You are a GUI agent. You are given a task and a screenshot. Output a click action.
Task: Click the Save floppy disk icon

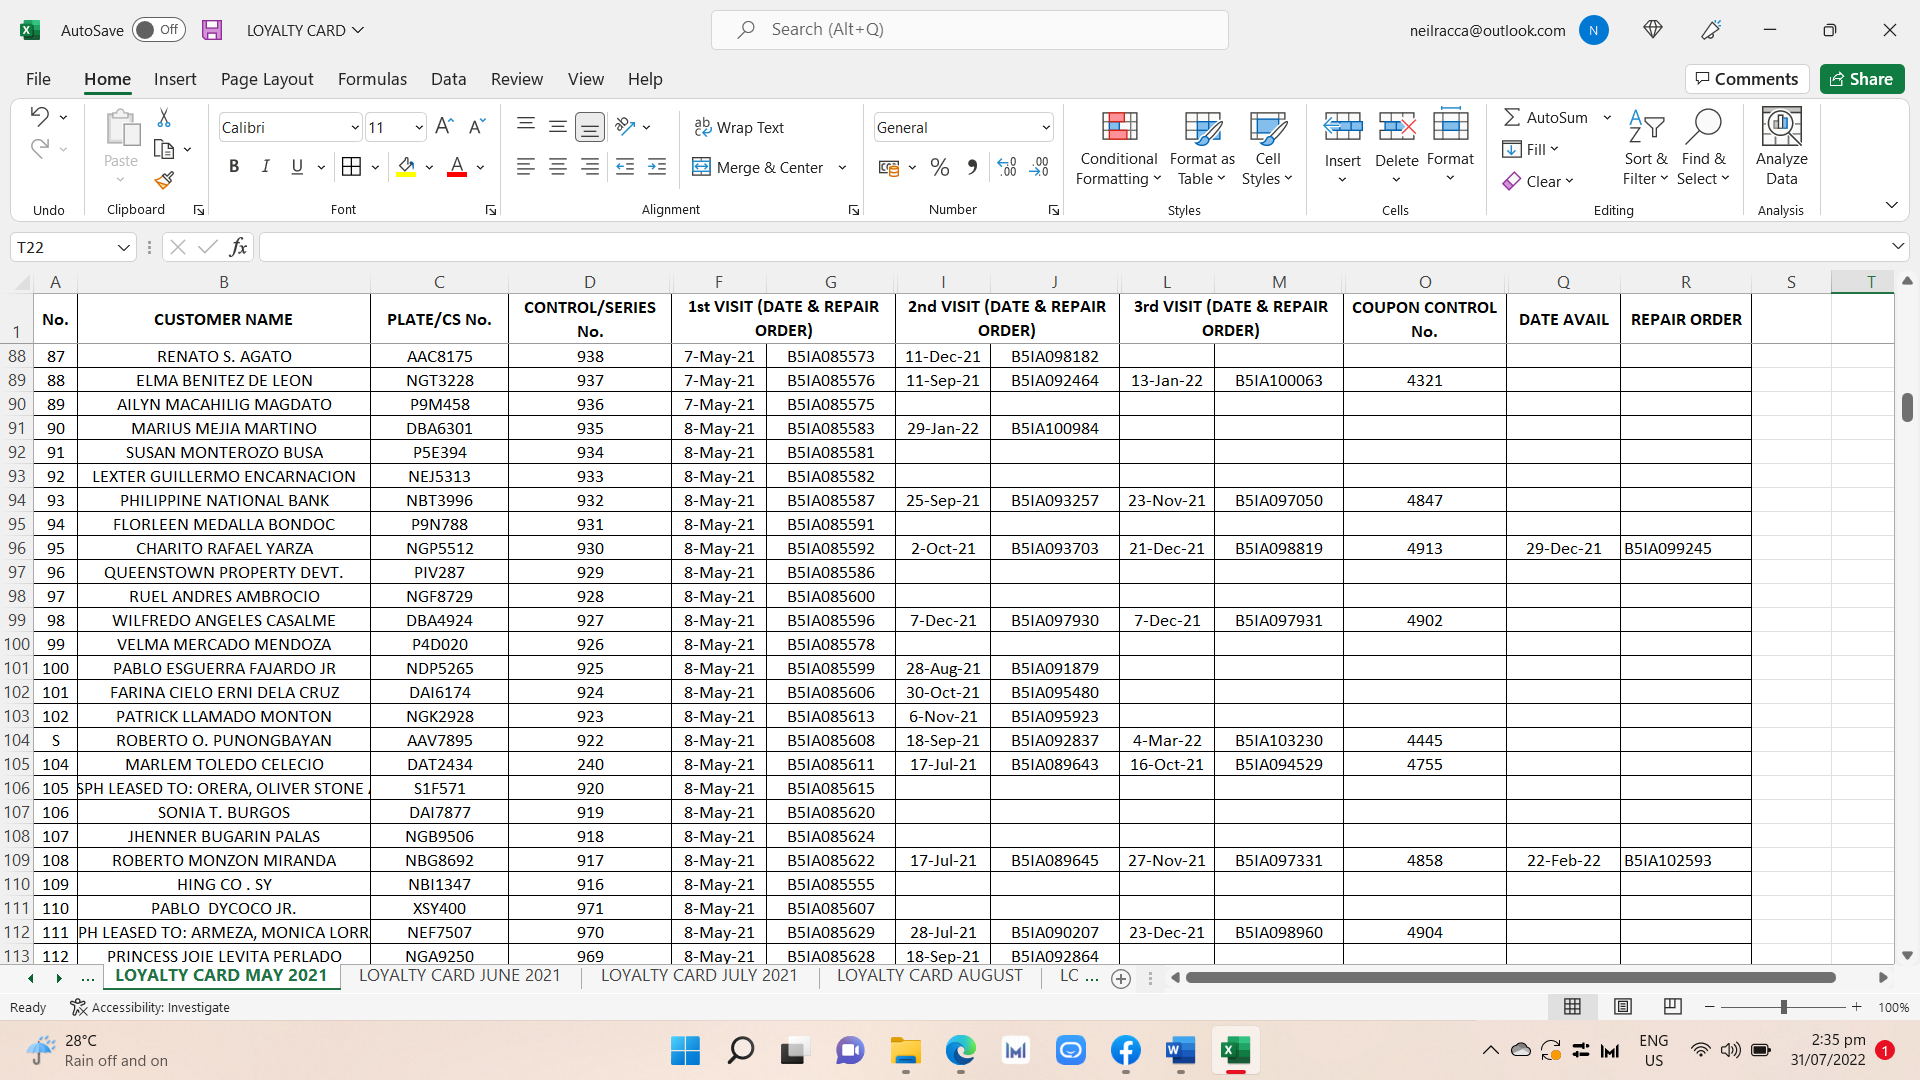click(212, 30)
